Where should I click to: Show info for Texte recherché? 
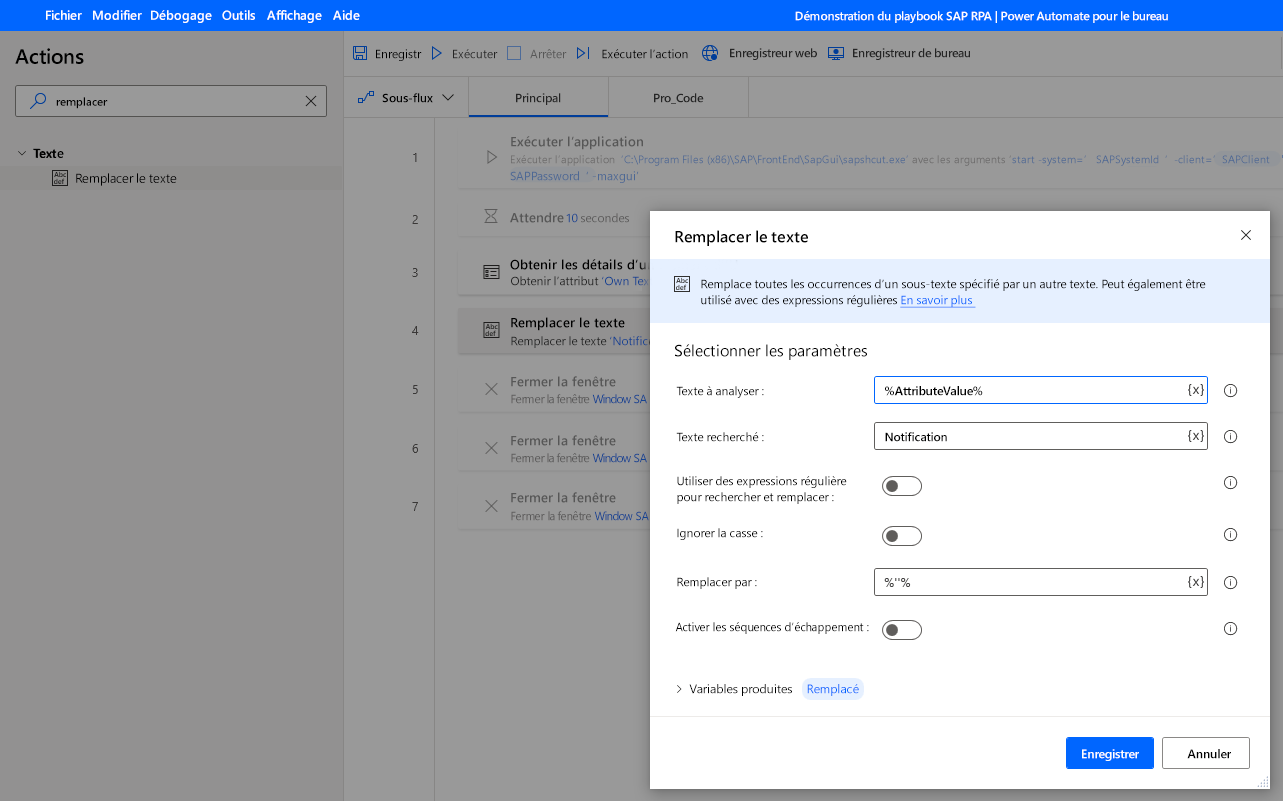click(1231, 436)
